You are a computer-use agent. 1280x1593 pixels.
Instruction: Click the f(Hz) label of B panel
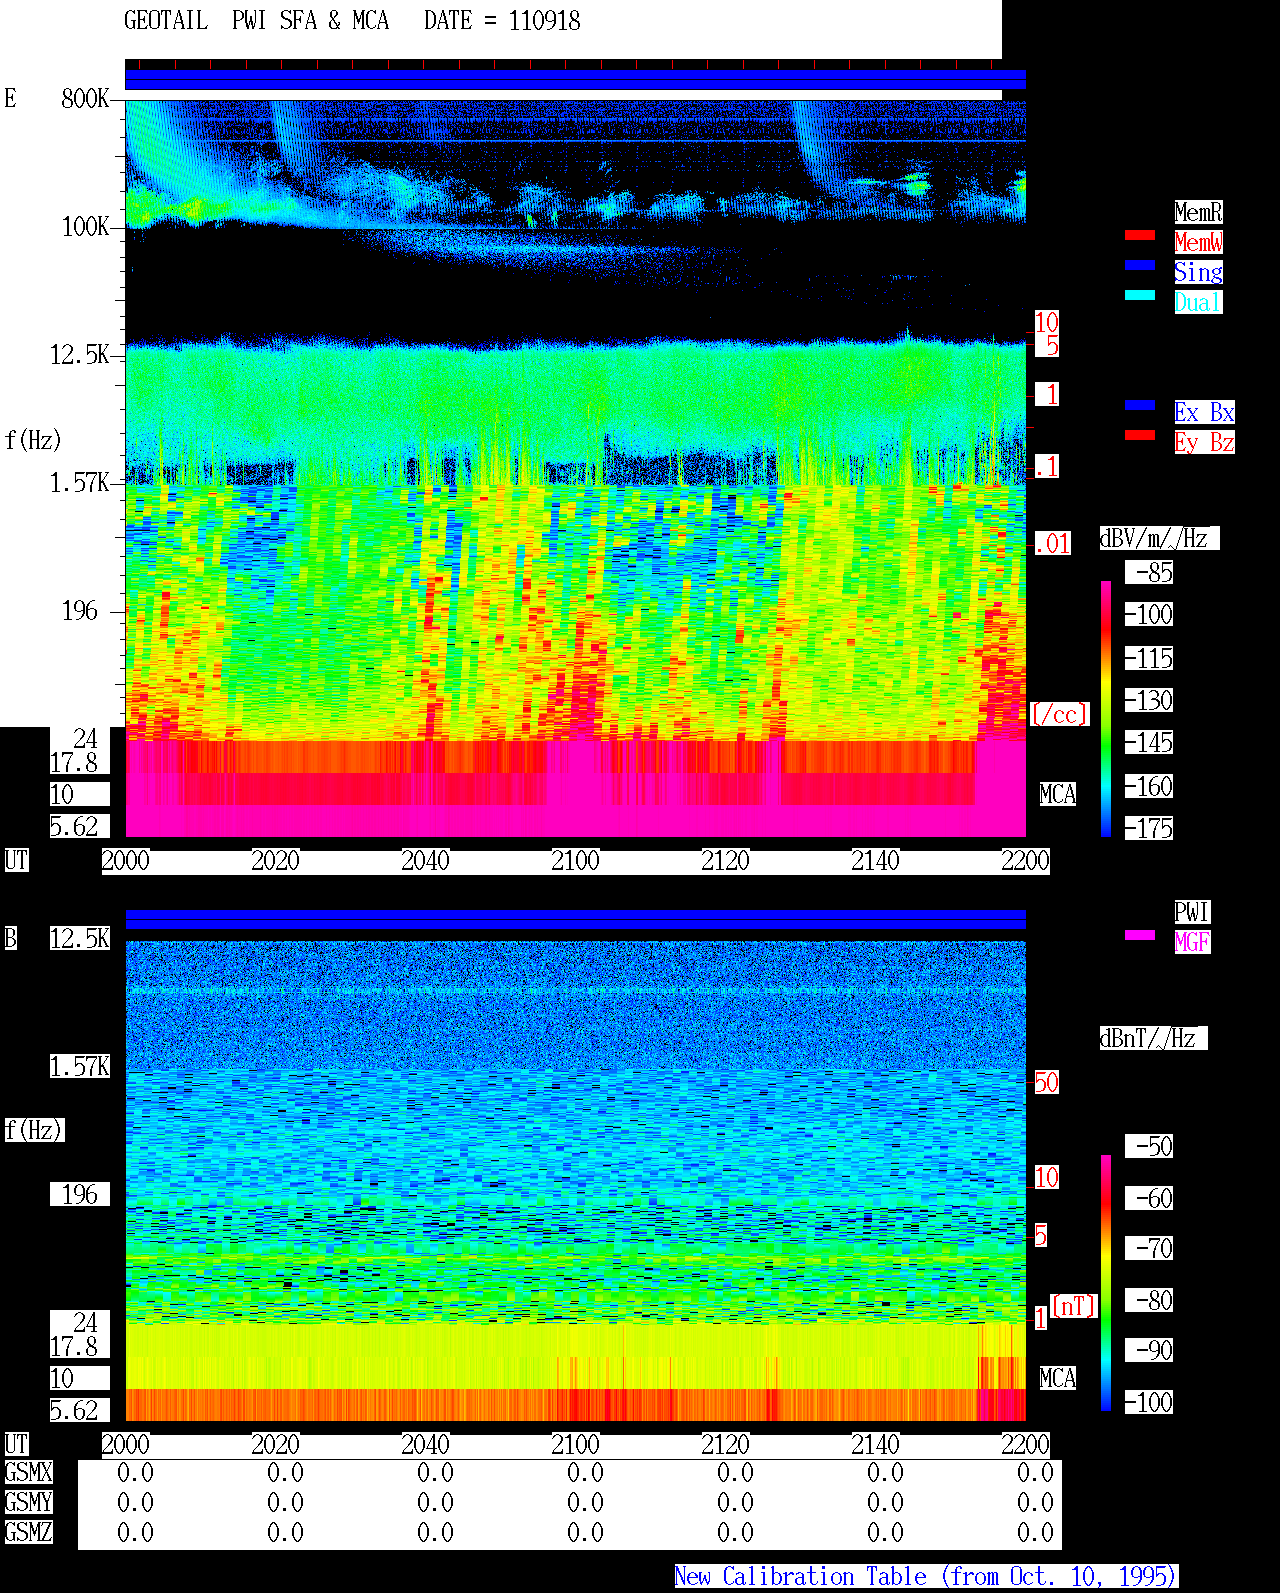[34, 1130]
